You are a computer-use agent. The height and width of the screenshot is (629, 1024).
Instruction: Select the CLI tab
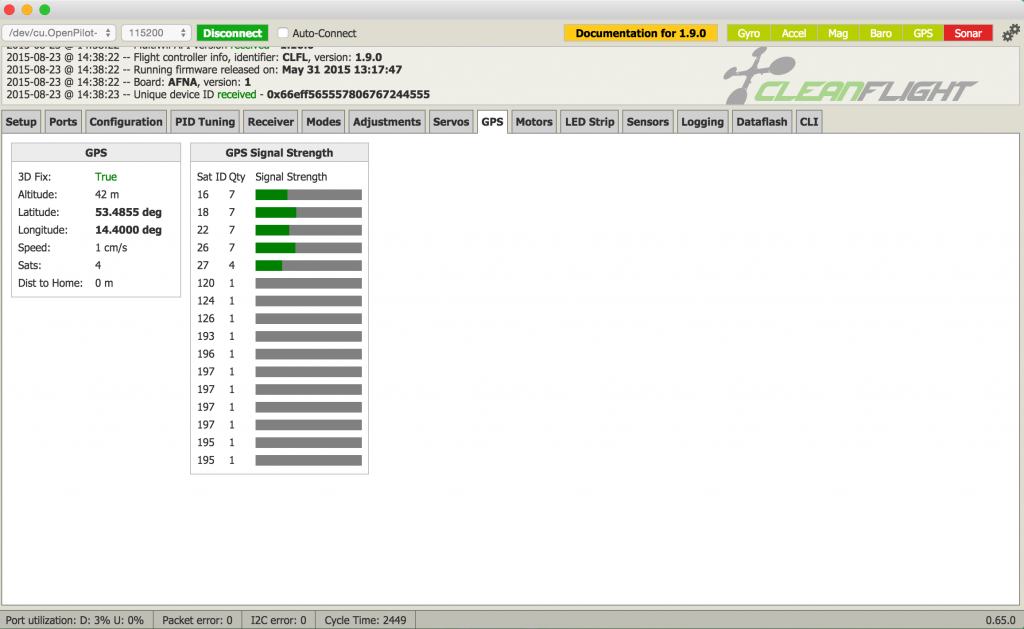[x=808, y=122]
